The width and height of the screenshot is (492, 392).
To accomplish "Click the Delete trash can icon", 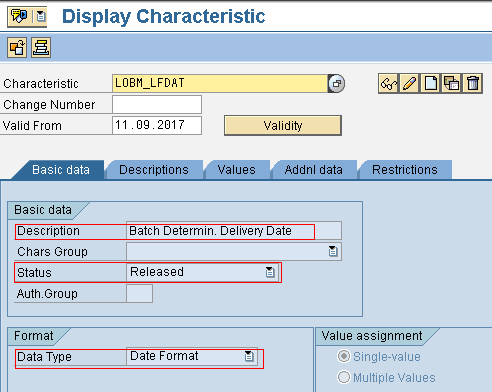I will coord(472,83).
